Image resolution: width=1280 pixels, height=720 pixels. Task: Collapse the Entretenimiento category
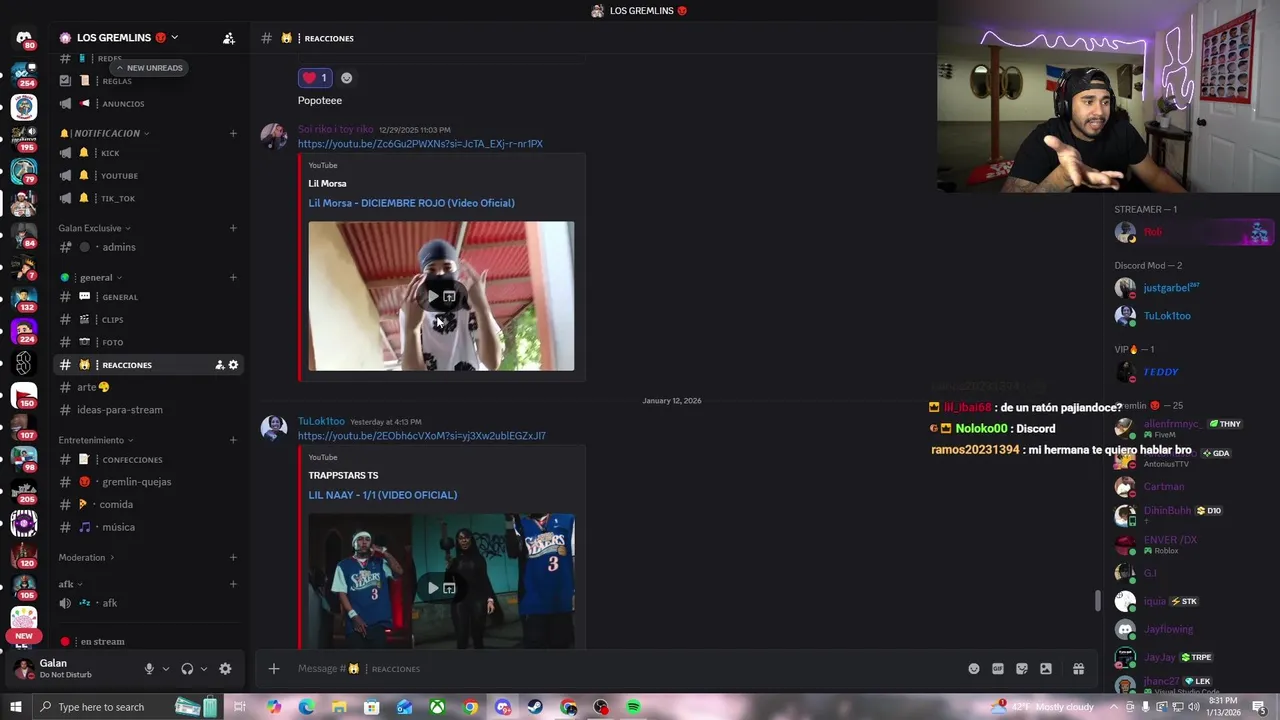point(94,440)
